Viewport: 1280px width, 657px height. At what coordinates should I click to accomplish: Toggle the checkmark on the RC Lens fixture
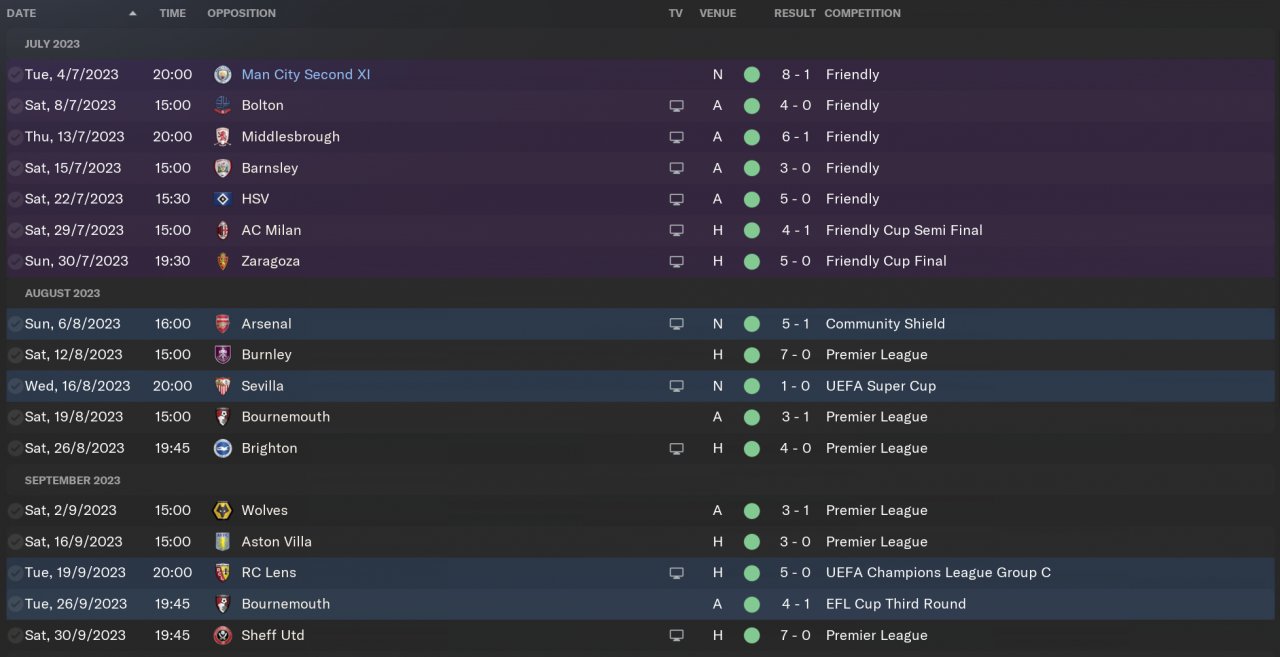(x=14, y=573)
